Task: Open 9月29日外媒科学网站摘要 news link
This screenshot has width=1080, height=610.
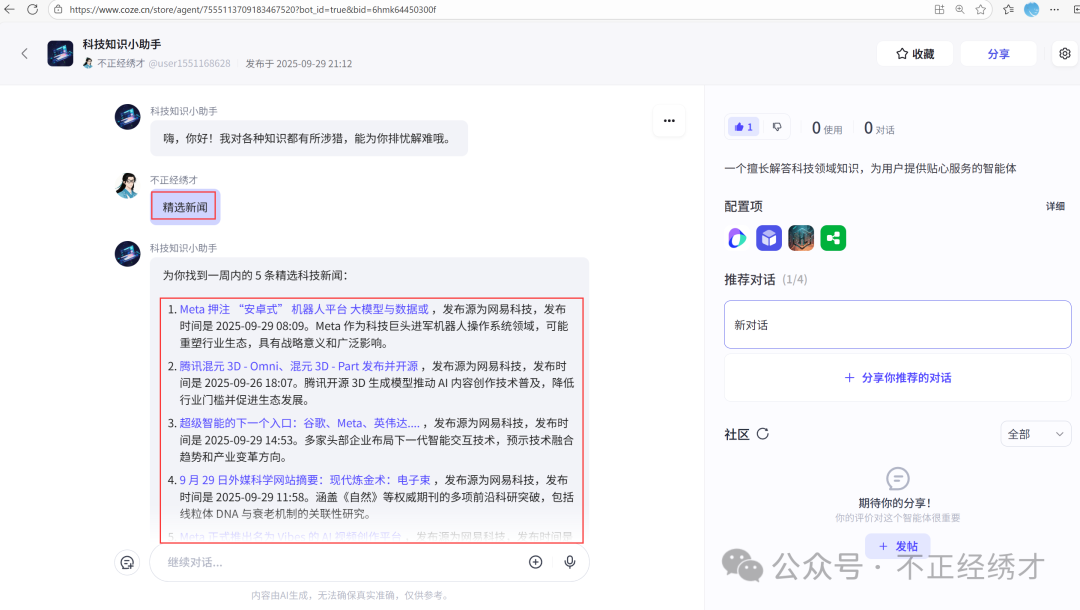Action: (305, 480)
